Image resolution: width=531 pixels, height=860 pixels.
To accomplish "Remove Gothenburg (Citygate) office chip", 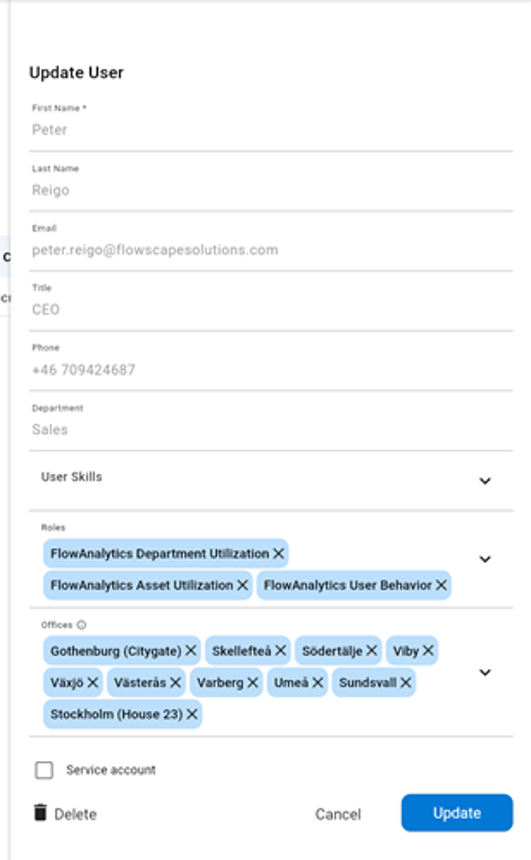I will [191, 650].
